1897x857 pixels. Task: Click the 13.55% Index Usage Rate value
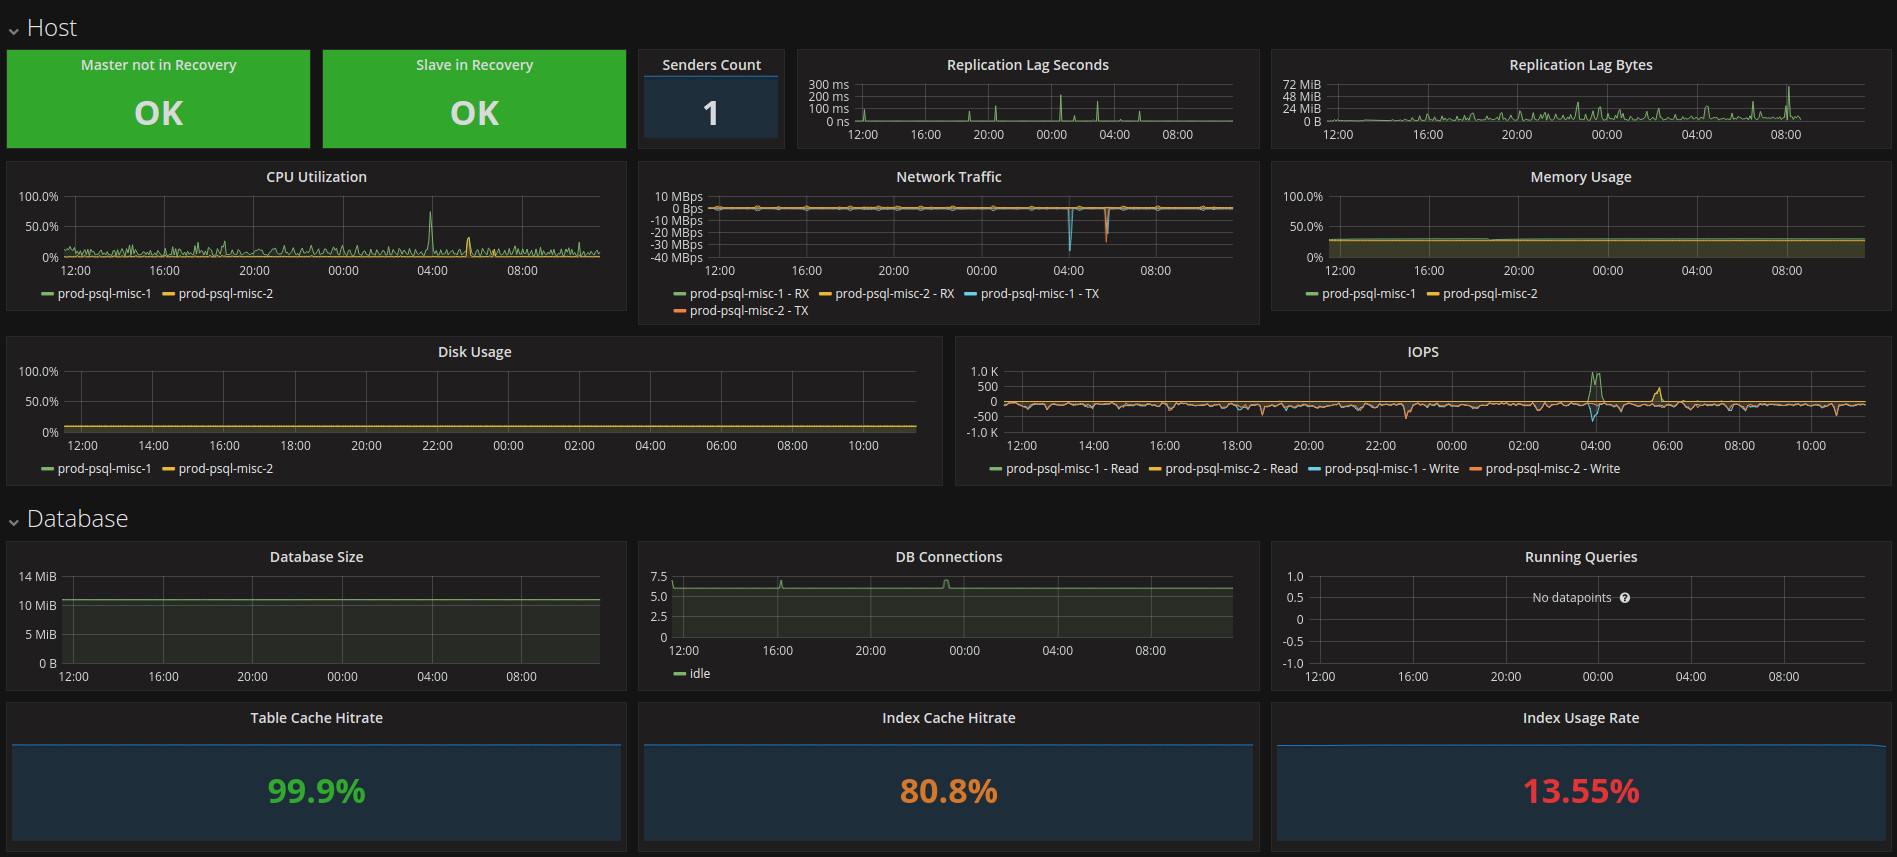(1580, 791)
